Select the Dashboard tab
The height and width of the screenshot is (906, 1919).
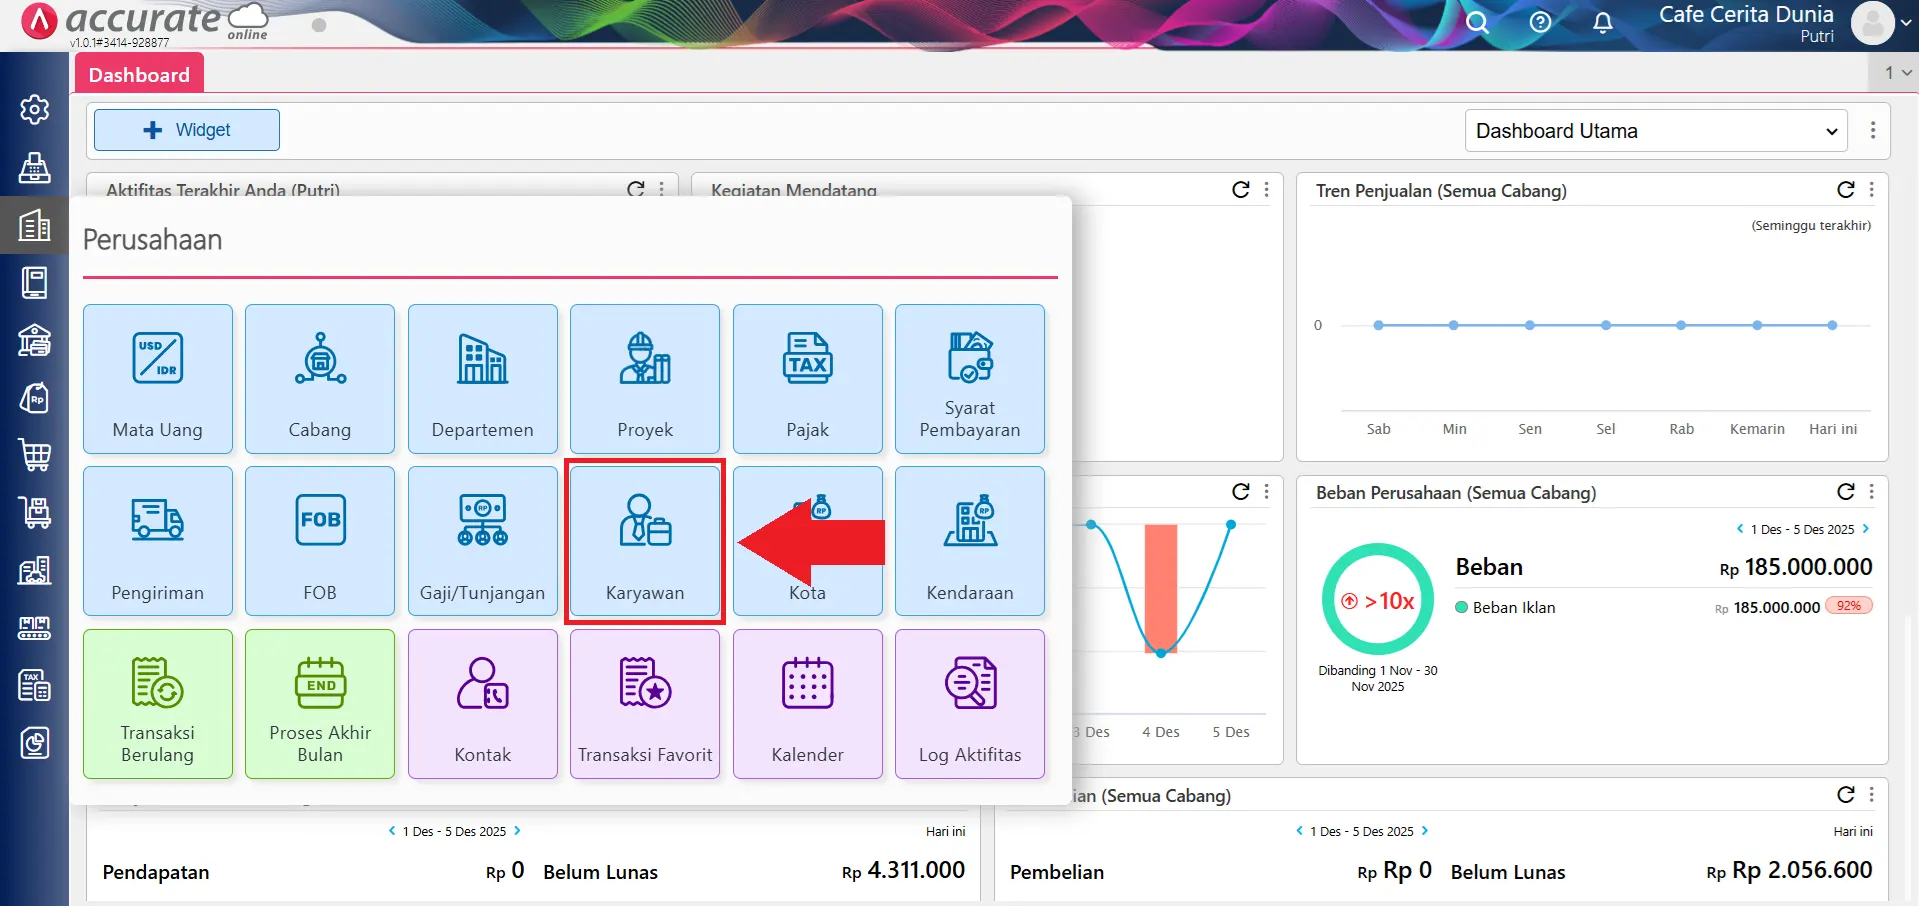point(139,75)
